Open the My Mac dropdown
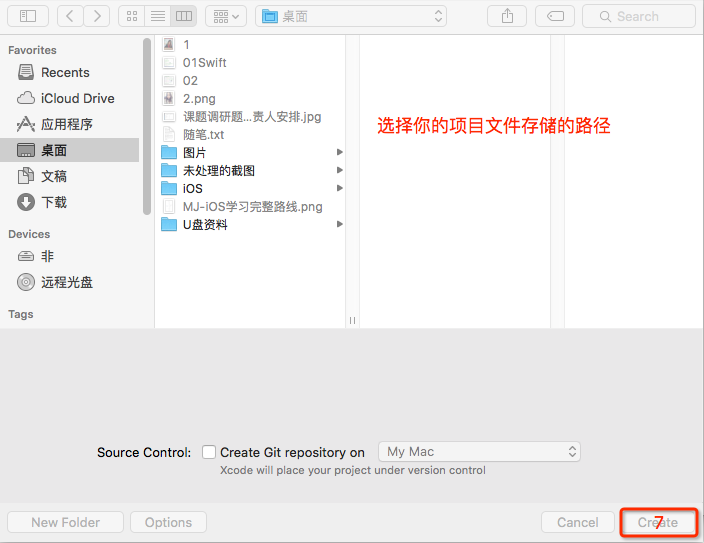The width and height of the screenshot is (704, 543). [x=479, y=451]
